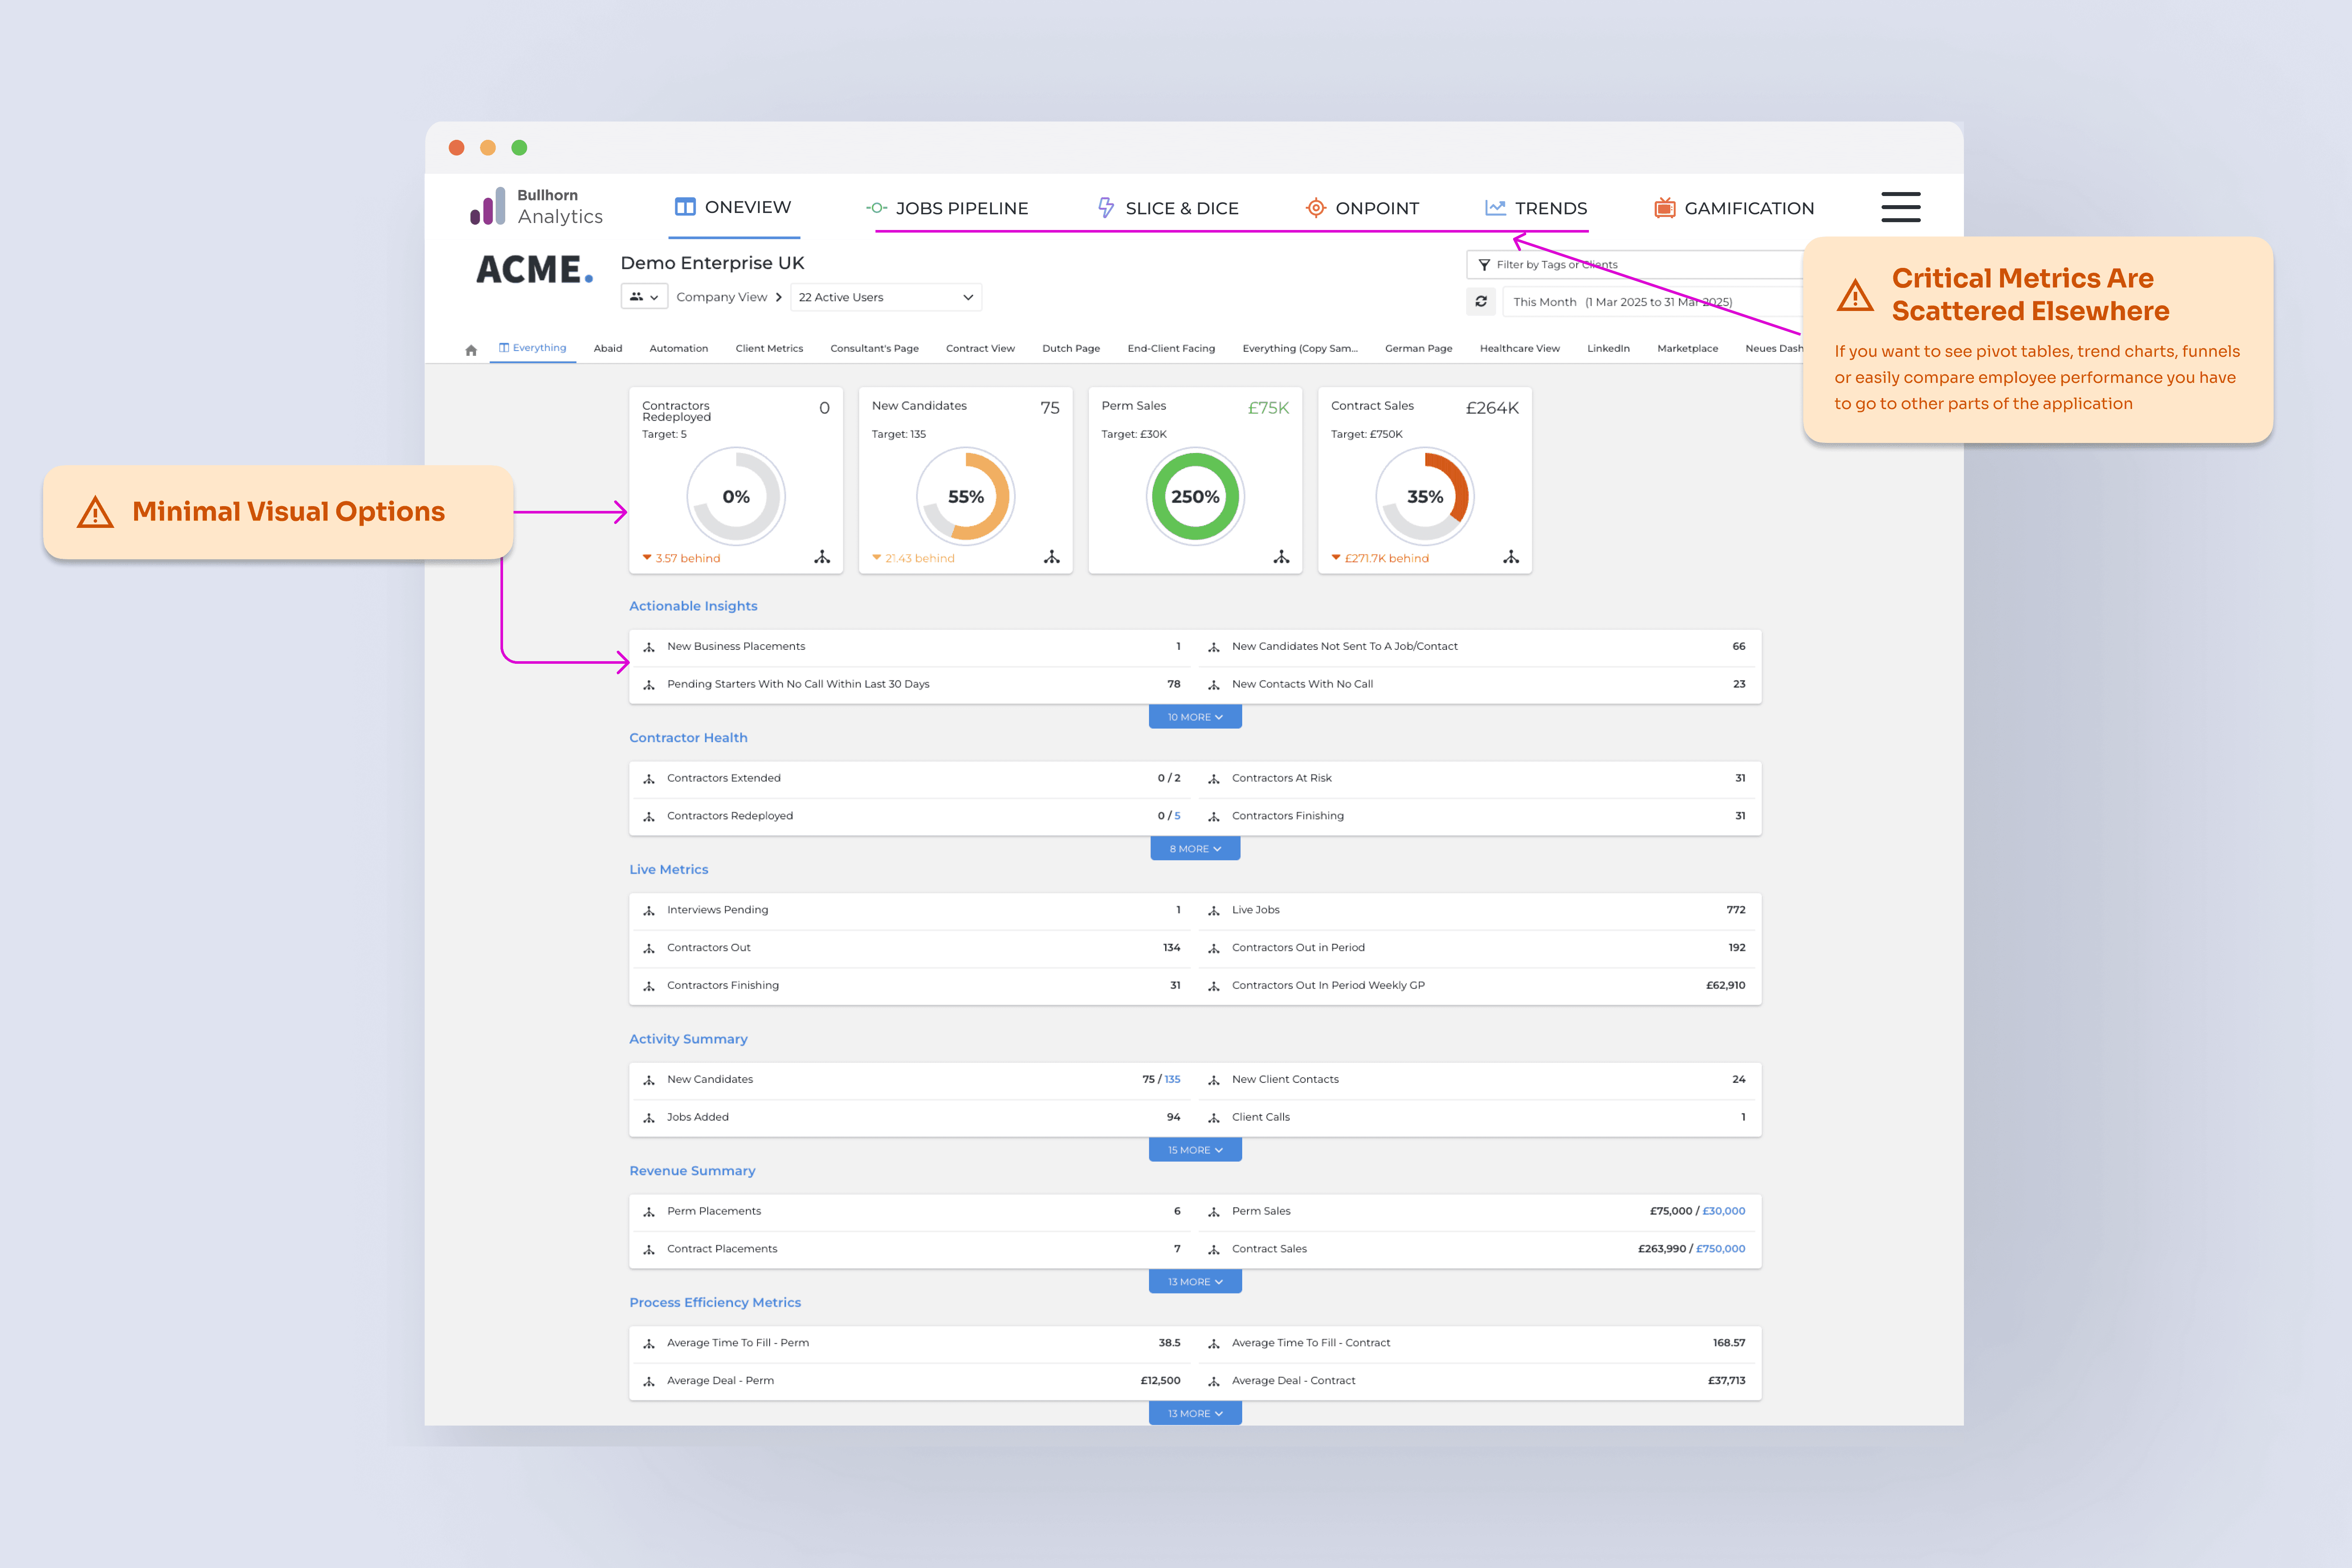Open the Gamification tab
2352x1568 pixels.
tap(1734, 208)
